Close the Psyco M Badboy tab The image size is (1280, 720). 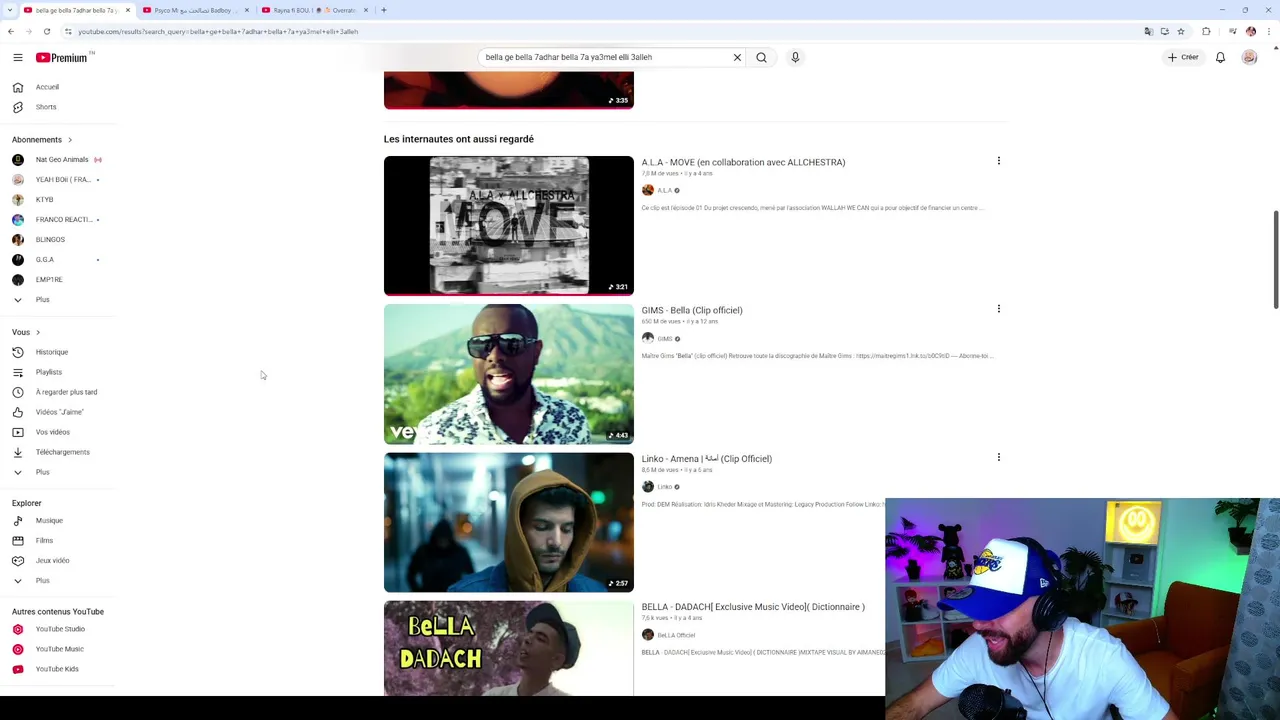point(247,10)
